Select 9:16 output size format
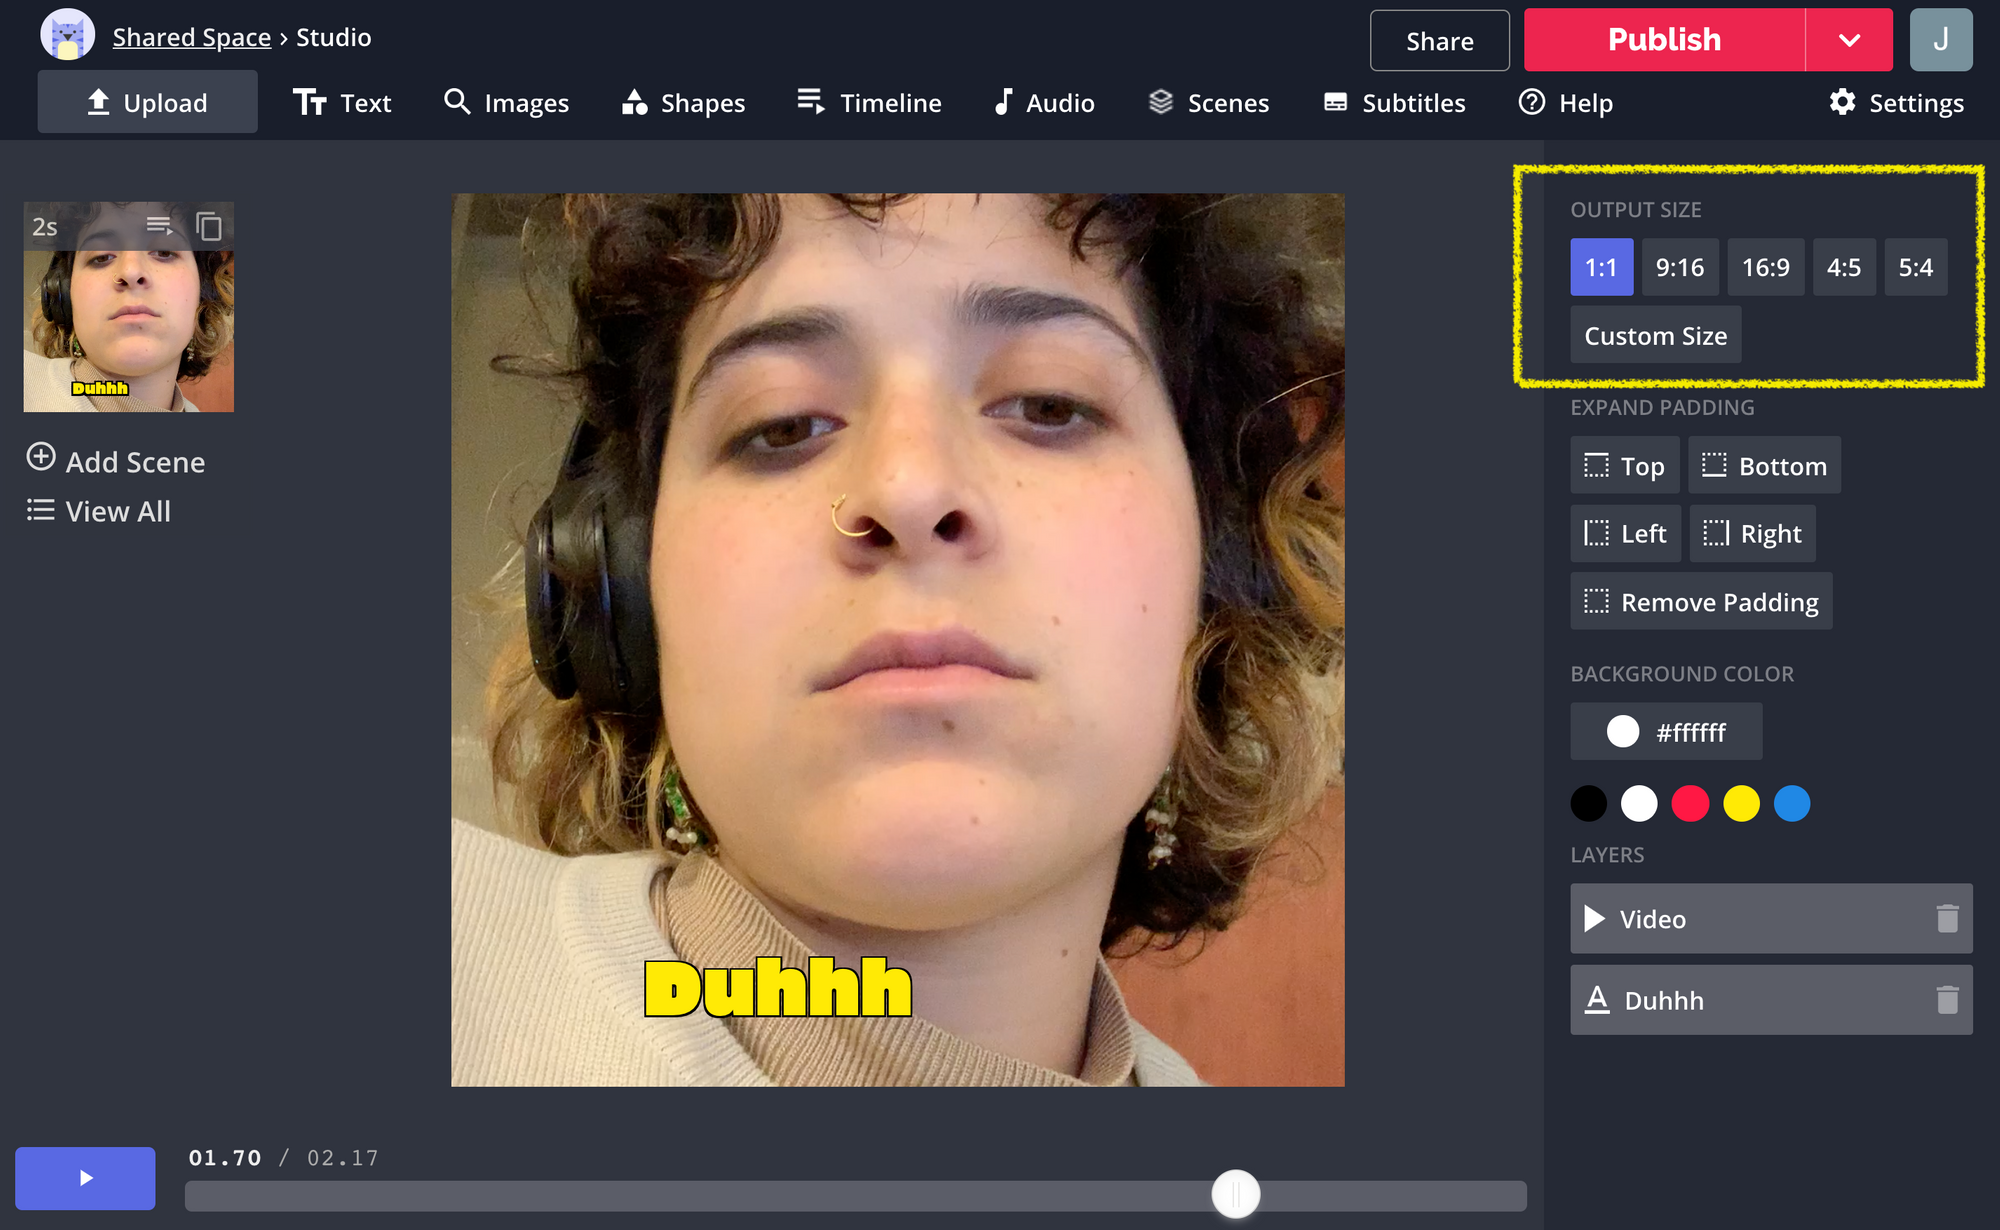The image size is (2000, 1230). tap(1680, 267)
